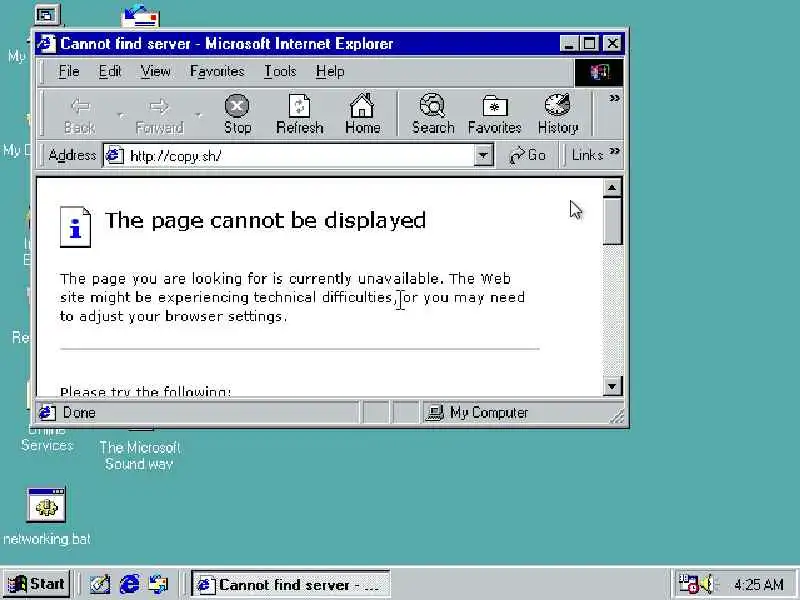800x600 pixels.
Task: Open the Edit menu
Action: pos(110,71)
